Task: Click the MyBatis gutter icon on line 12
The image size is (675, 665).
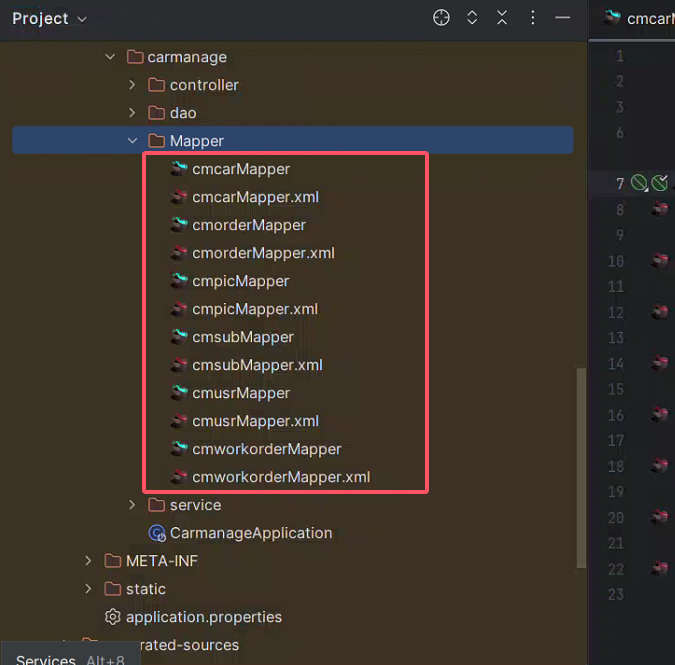Action: pos(660,312)
